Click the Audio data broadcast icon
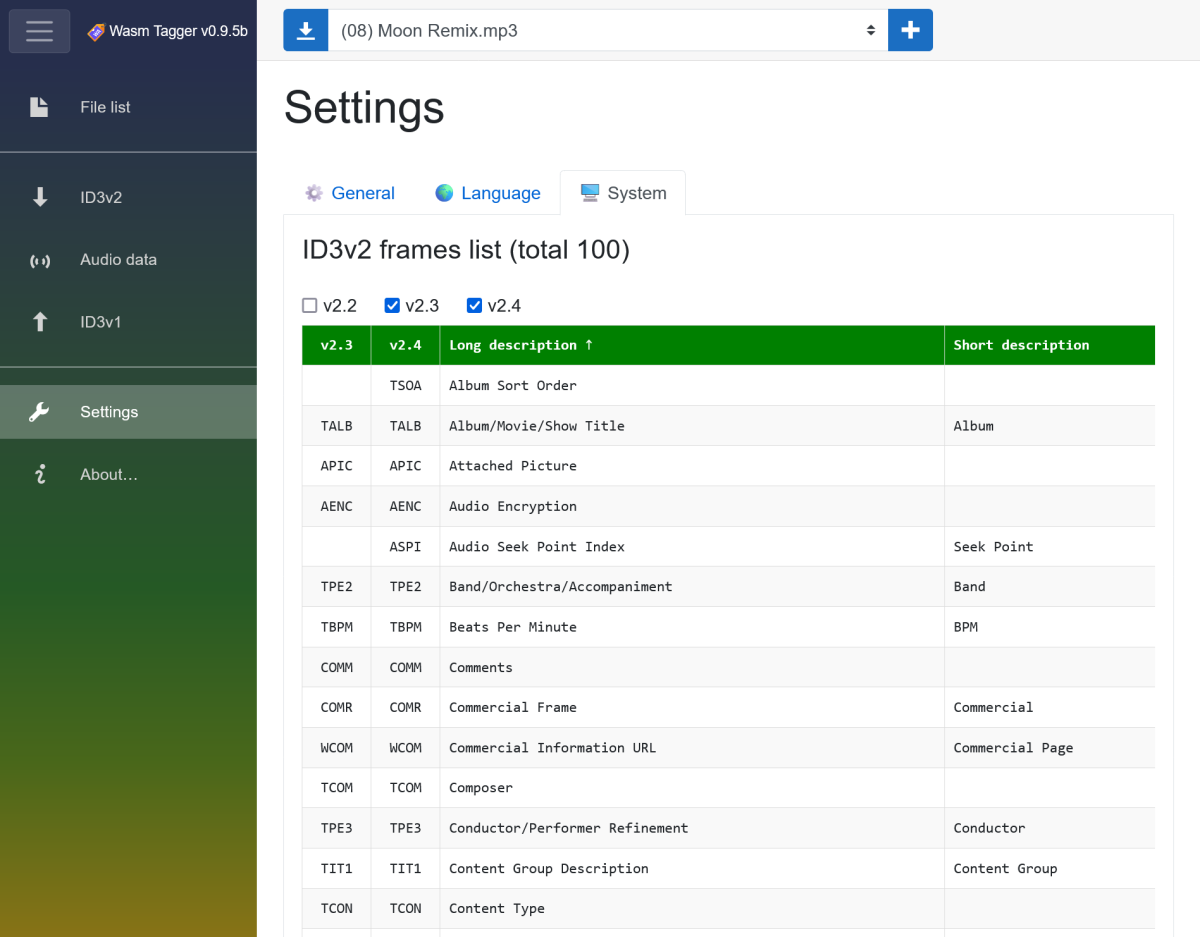Viewport: 1200px width, 937px height. (x=40, y=260)
